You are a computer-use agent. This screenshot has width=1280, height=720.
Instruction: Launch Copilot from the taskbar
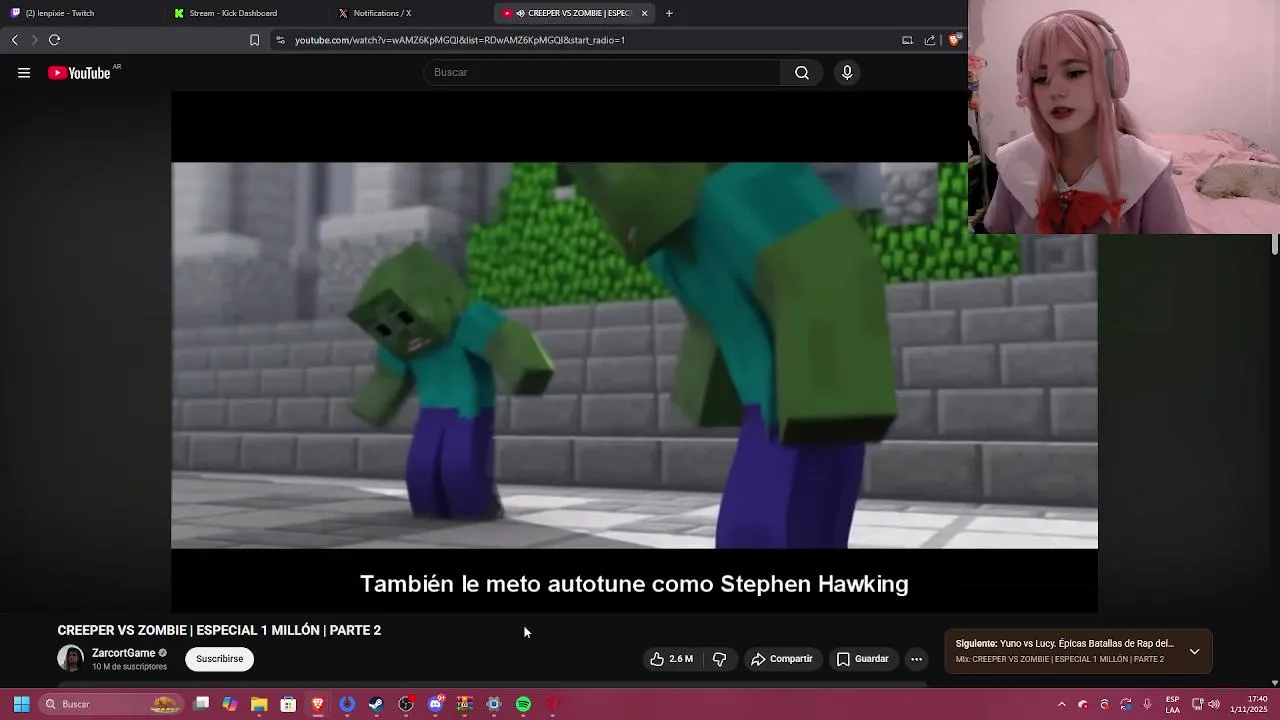click(x=230, y=704)
